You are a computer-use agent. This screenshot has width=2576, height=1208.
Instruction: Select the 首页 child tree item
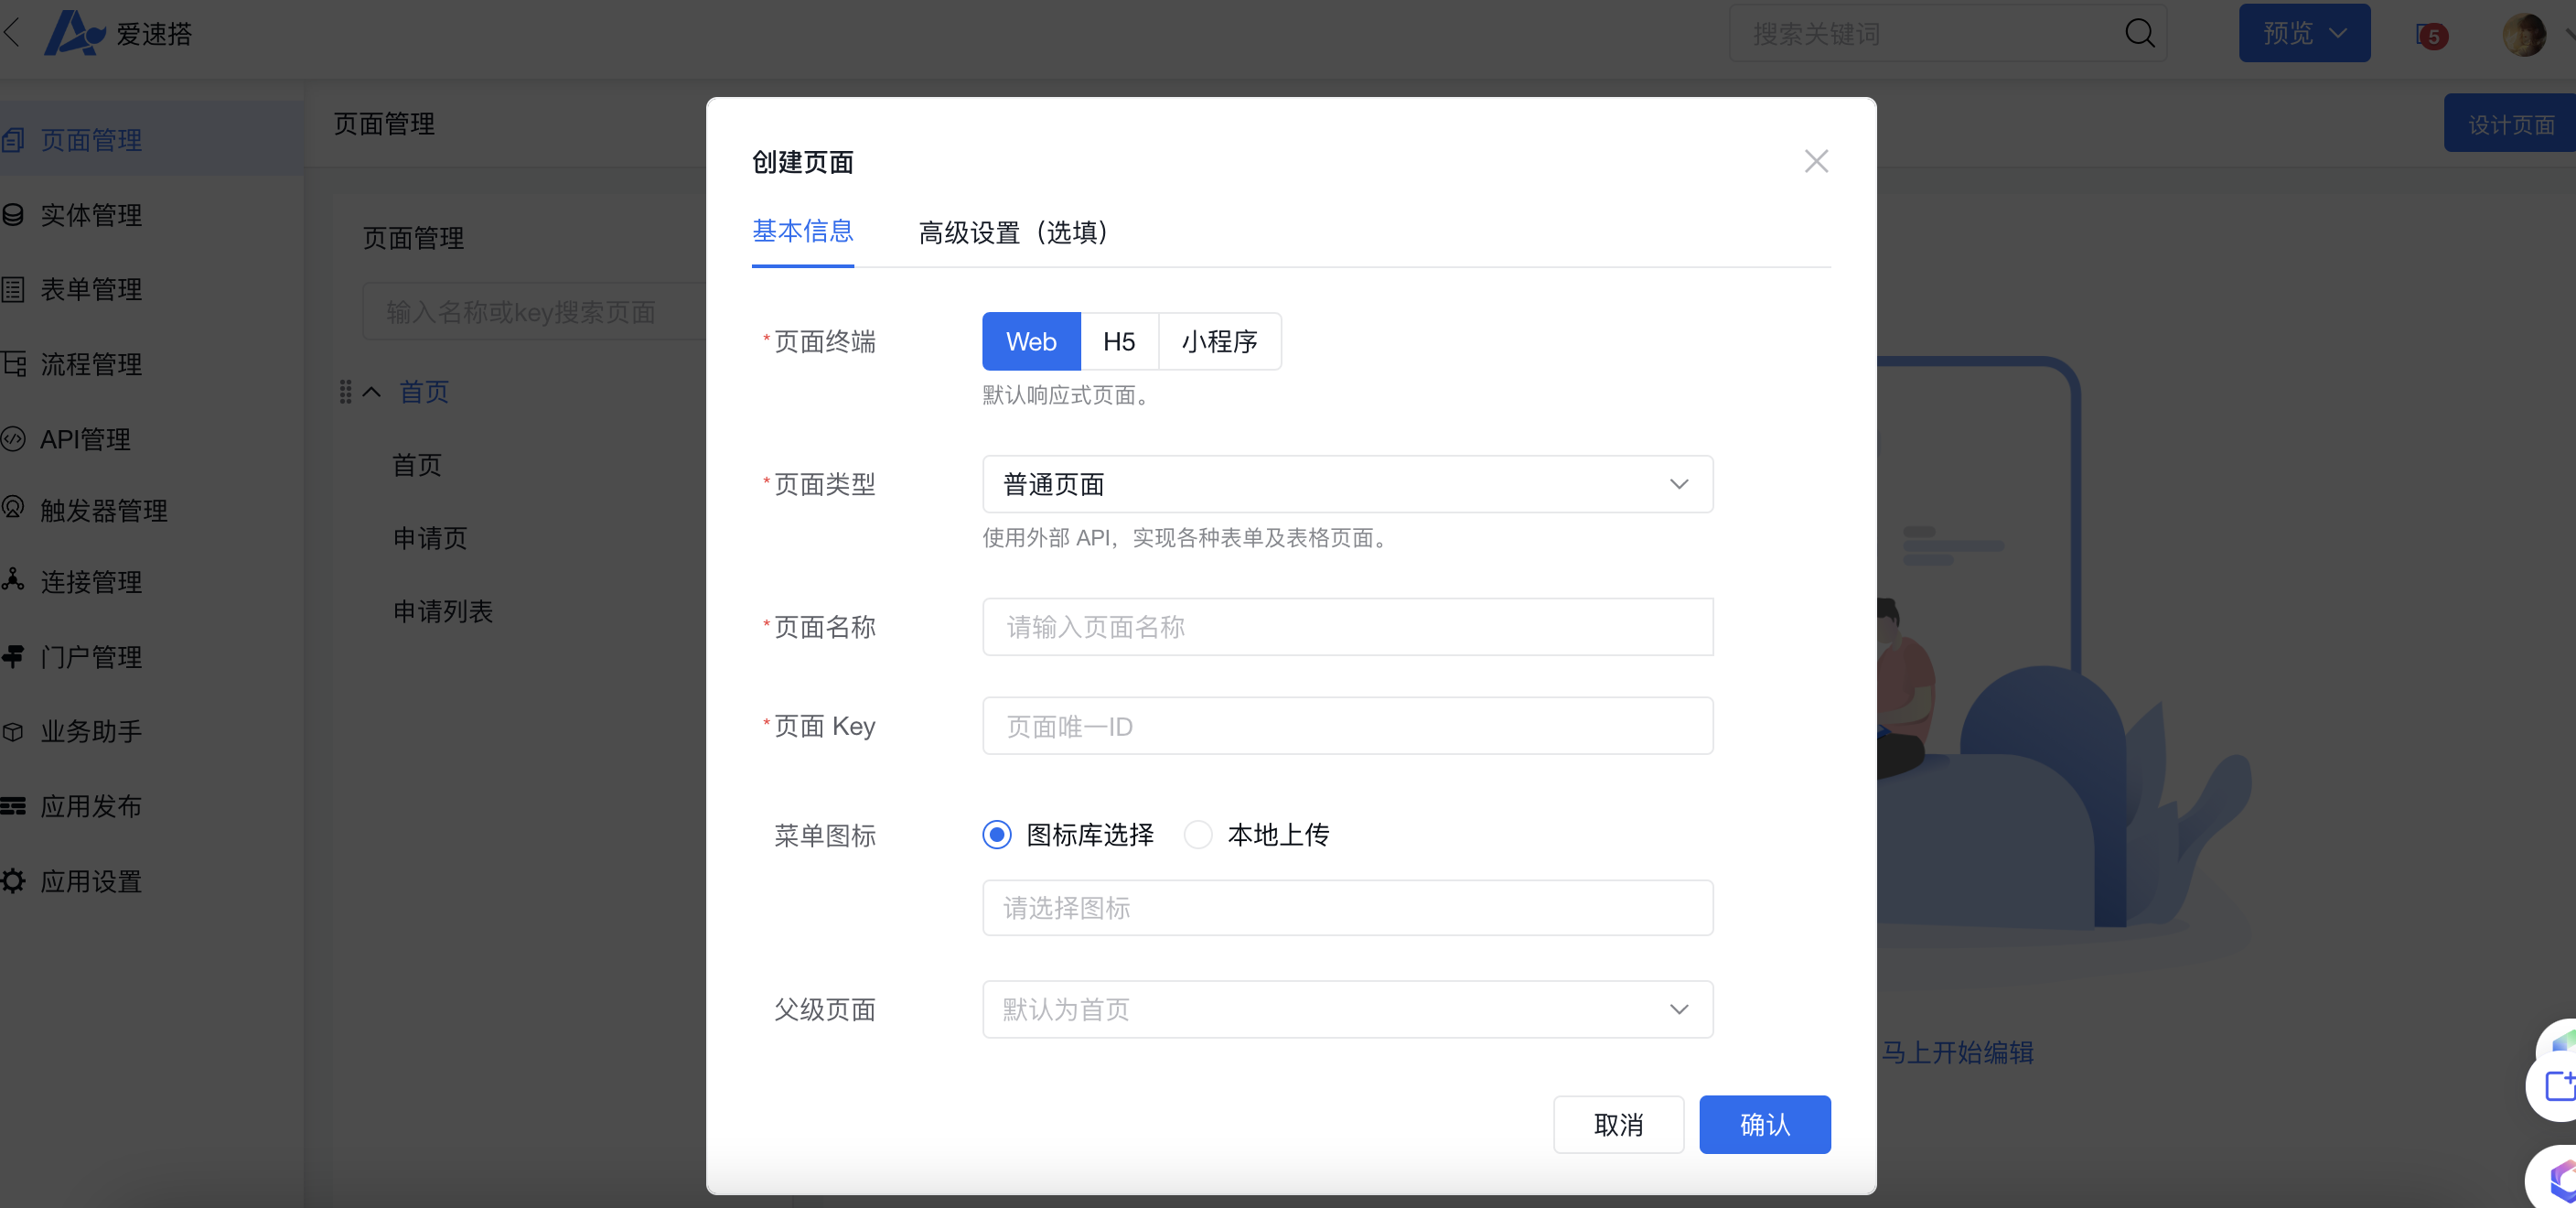(x=417, y=464)
